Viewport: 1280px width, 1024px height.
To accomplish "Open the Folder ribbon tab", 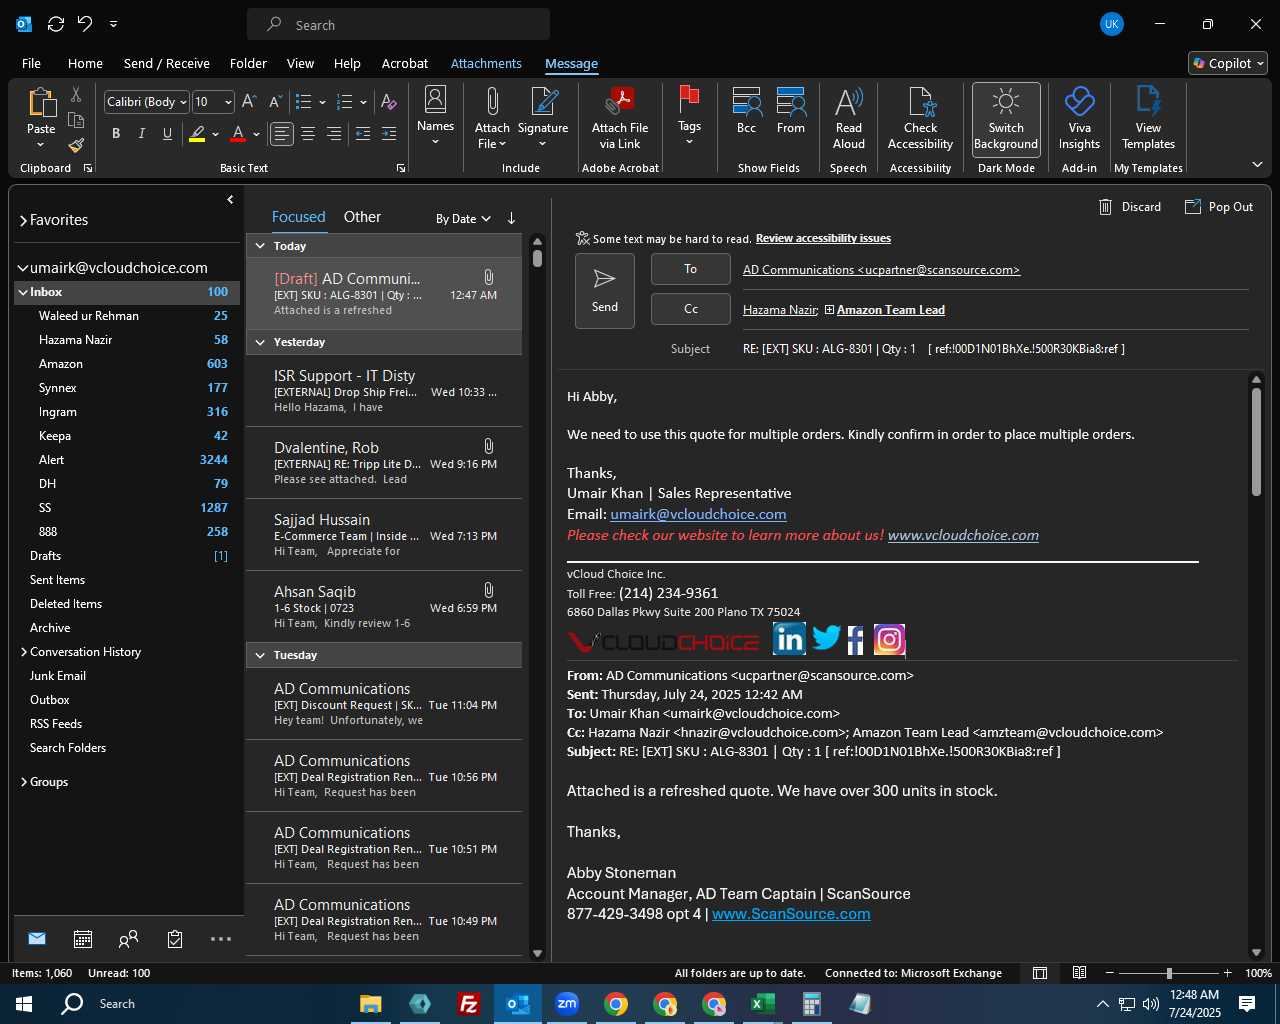I will (x=248, y=63).
